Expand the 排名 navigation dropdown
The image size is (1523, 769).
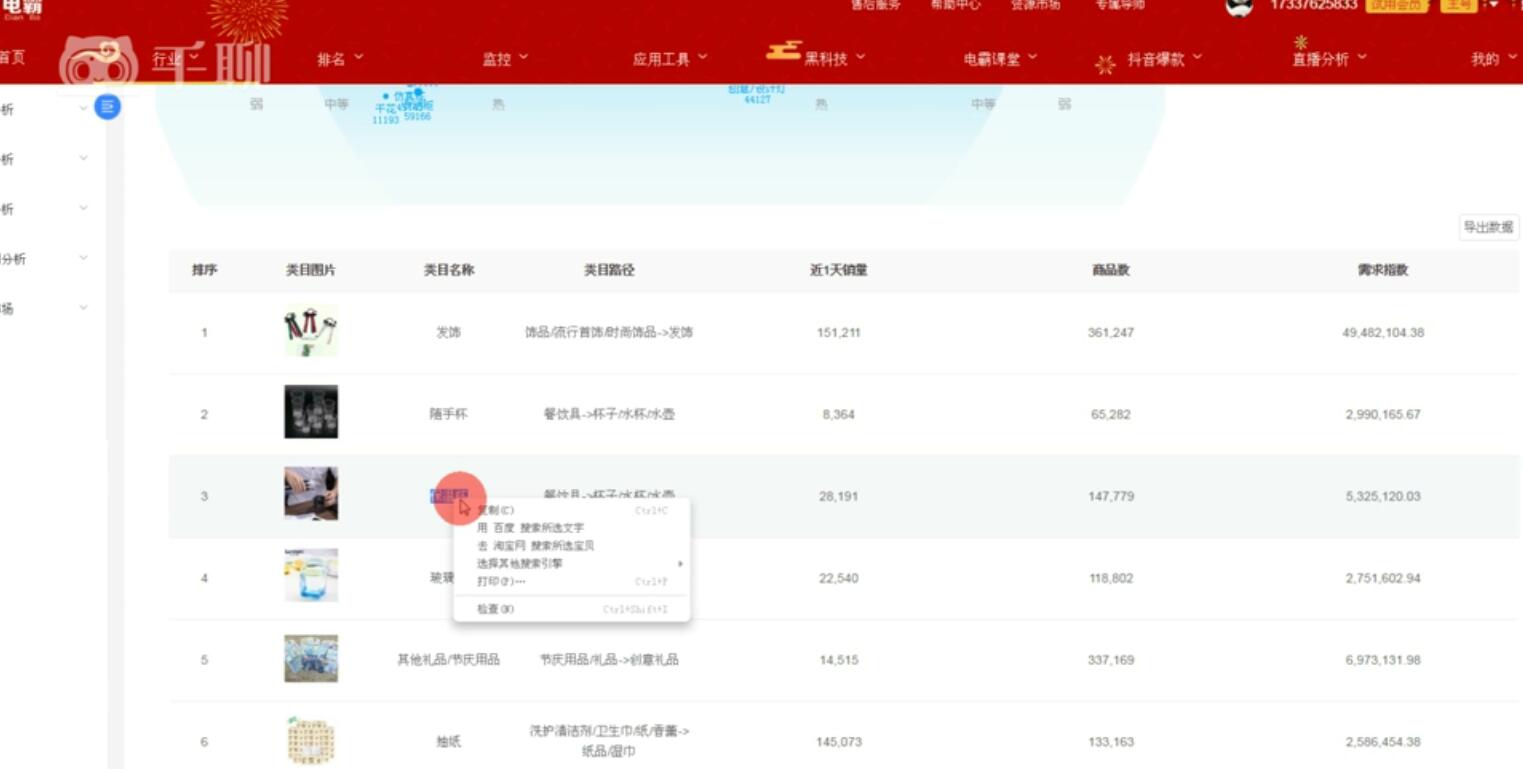(x=340, y=59)
